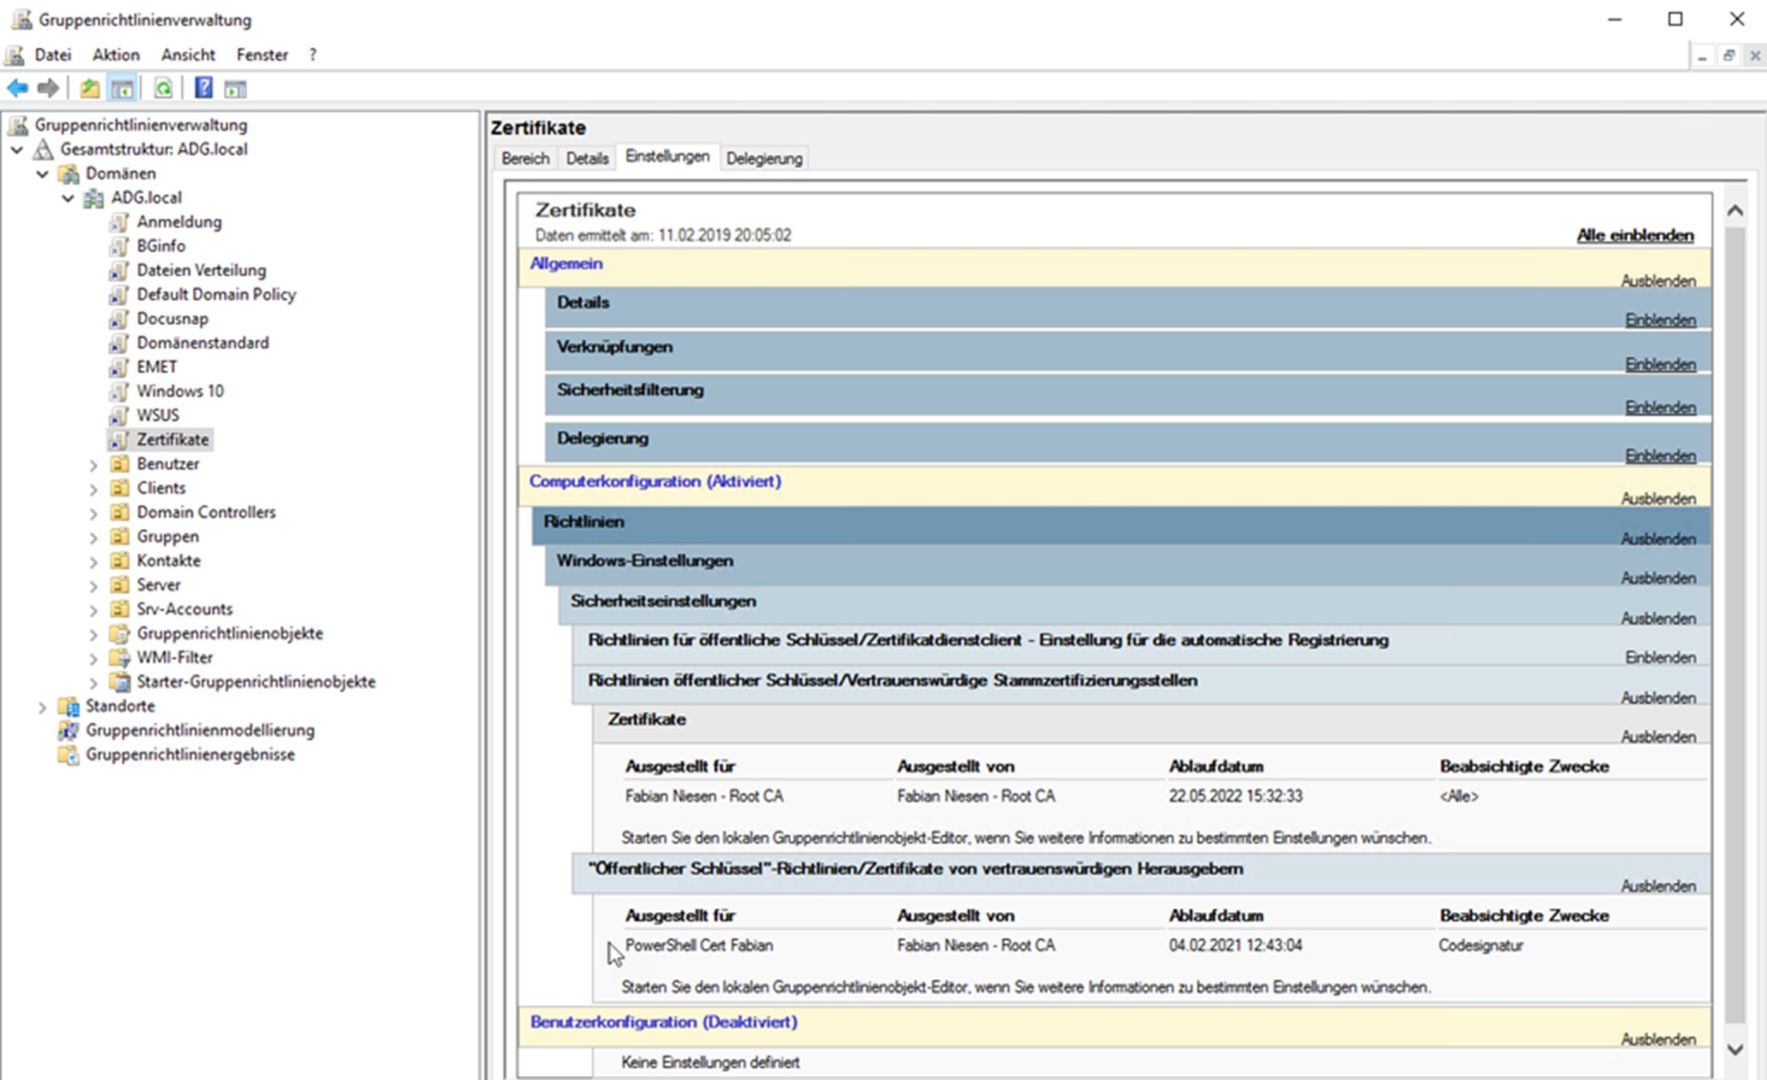Expand the Clients OU node
Viewport: 1767px width, 1080px height.
coord(93,489)
